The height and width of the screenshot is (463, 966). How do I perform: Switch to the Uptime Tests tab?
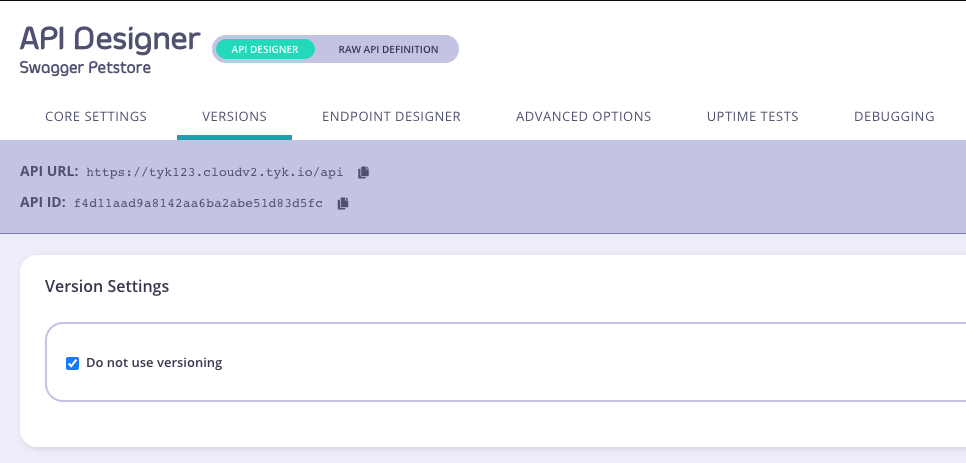[x=752, y=117]
